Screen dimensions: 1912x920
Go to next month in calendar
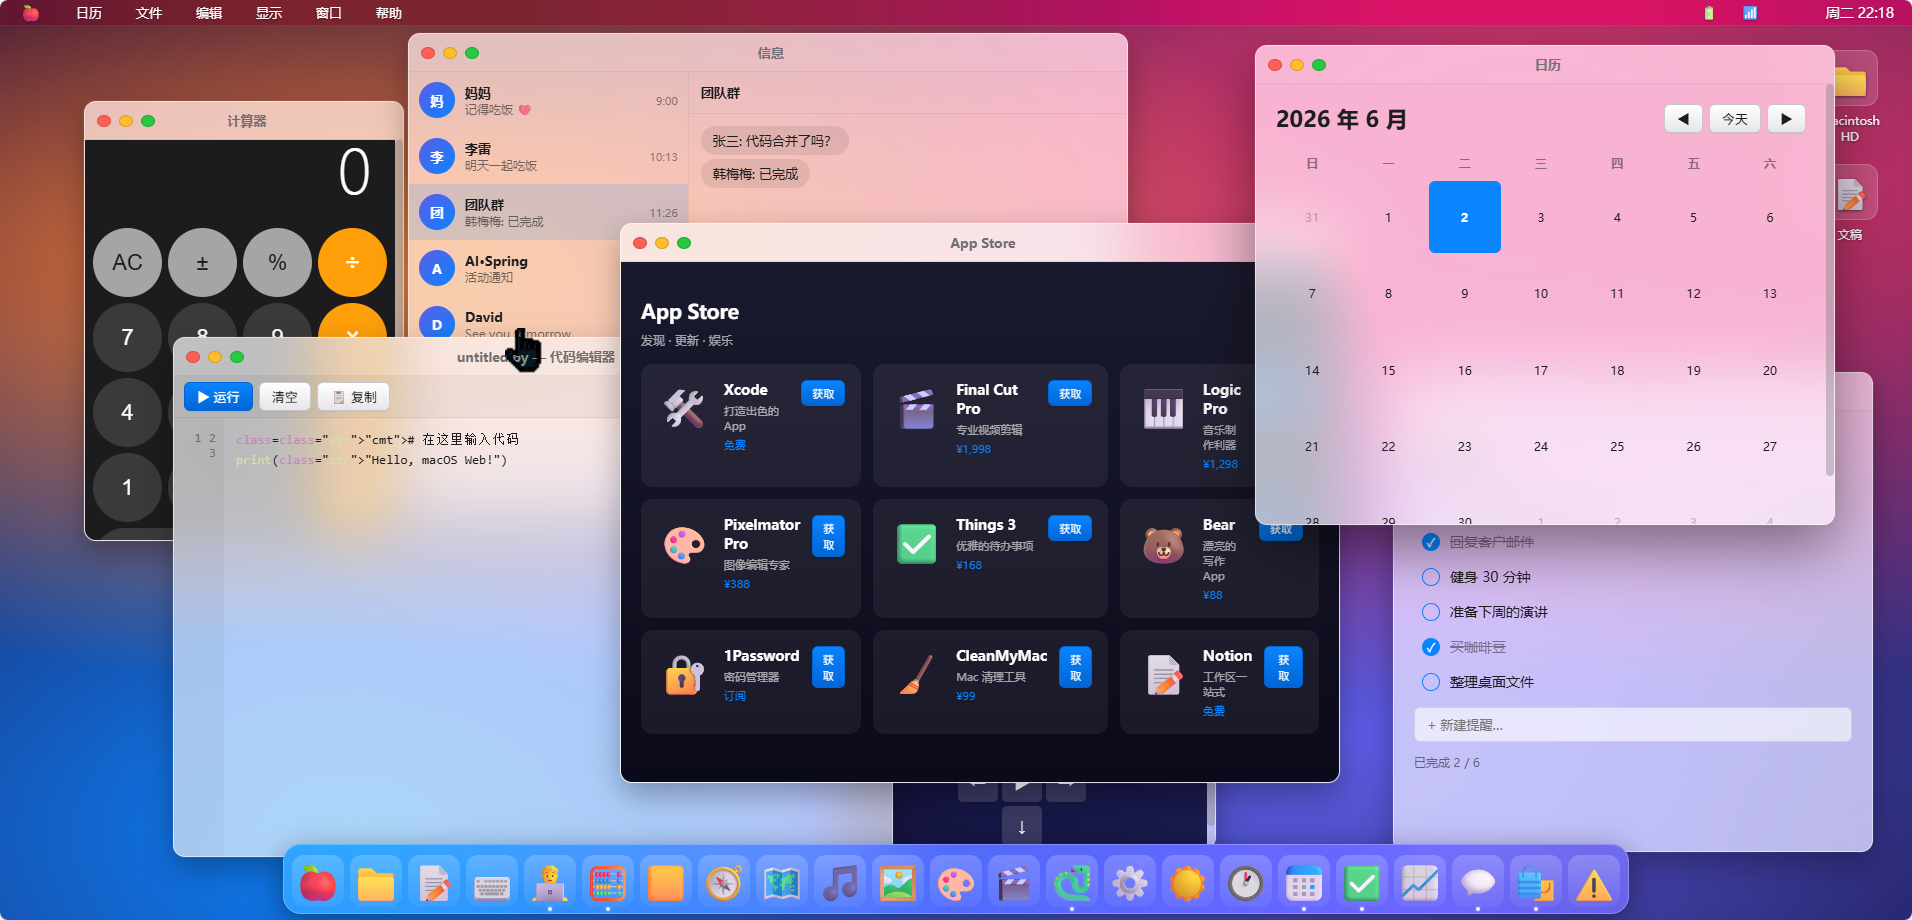1786,119
